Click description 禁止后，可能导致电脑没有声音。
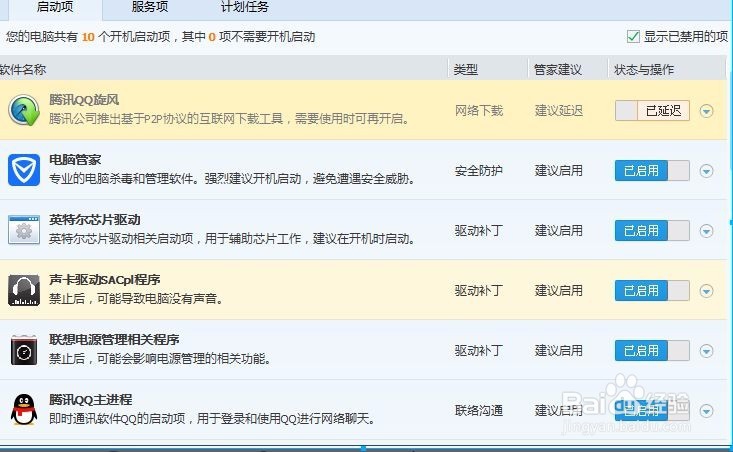 click(x=137, y=298)
